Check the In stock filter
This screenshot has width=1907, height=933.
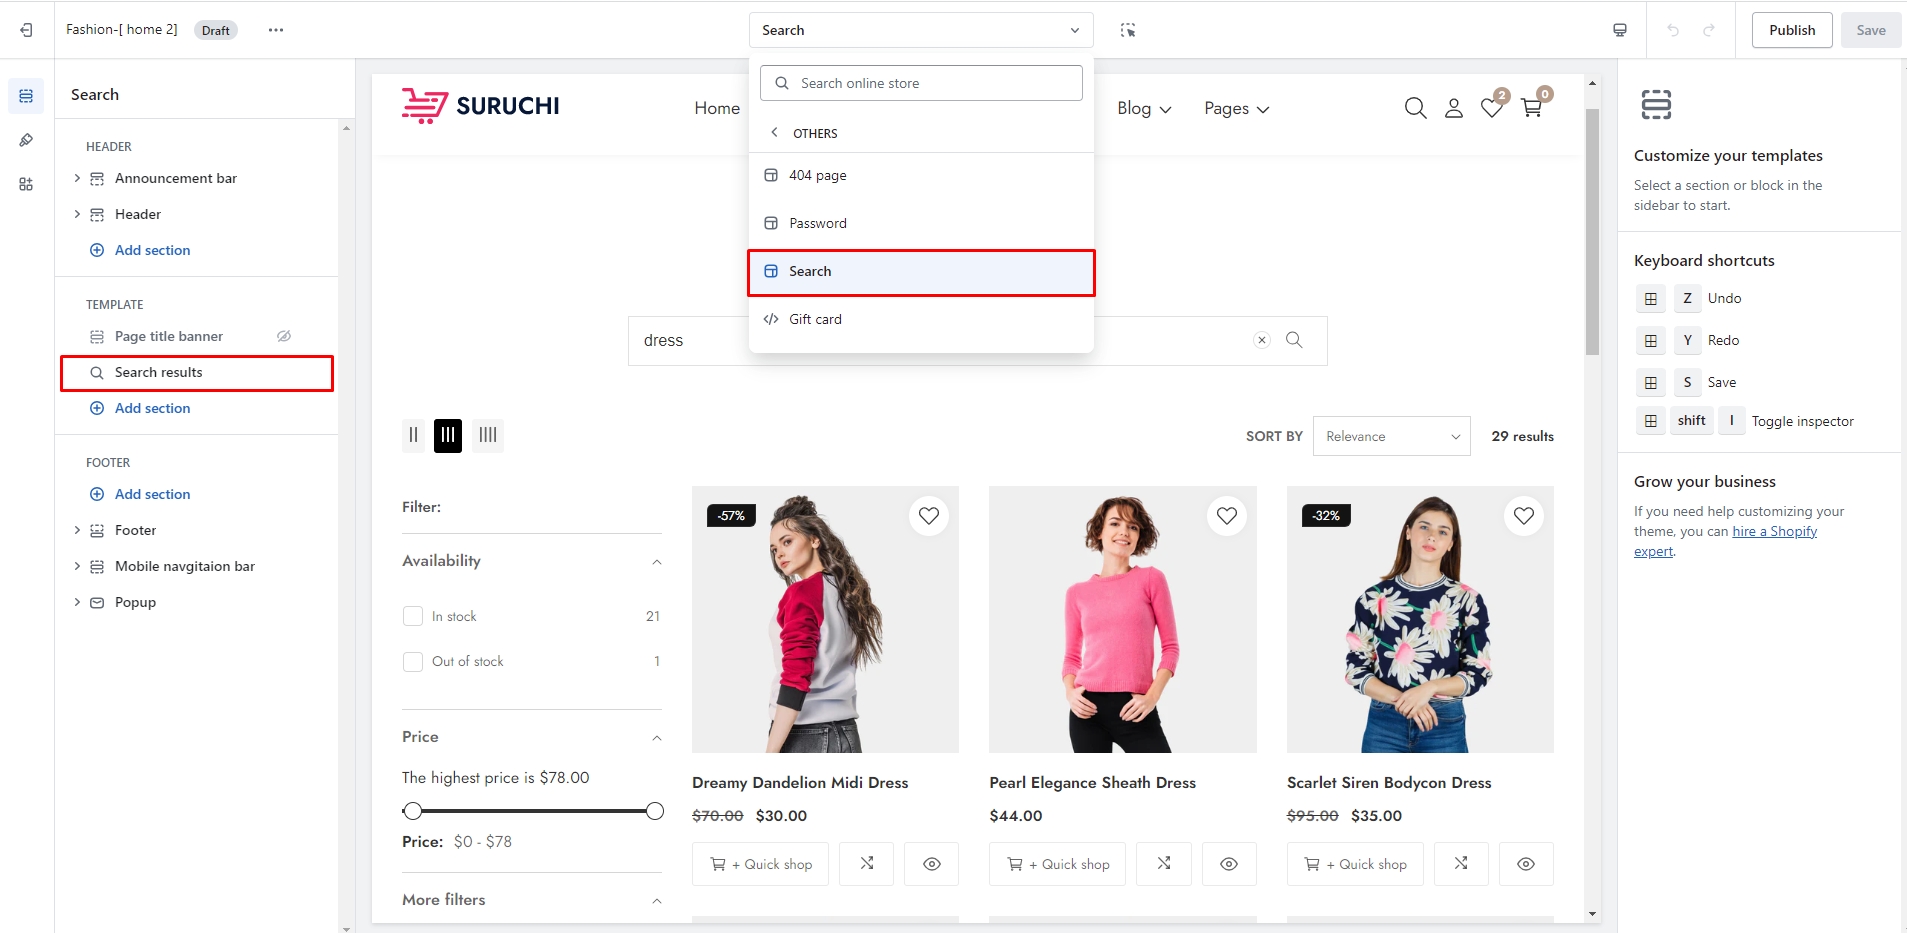(x=413, y=616)
